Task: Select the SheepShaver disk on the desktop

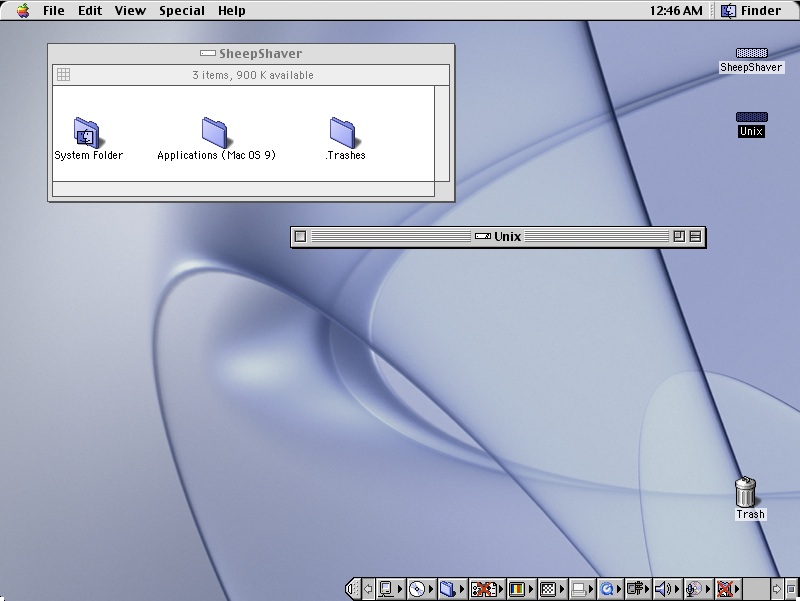Action: click(x=751, y=54)
